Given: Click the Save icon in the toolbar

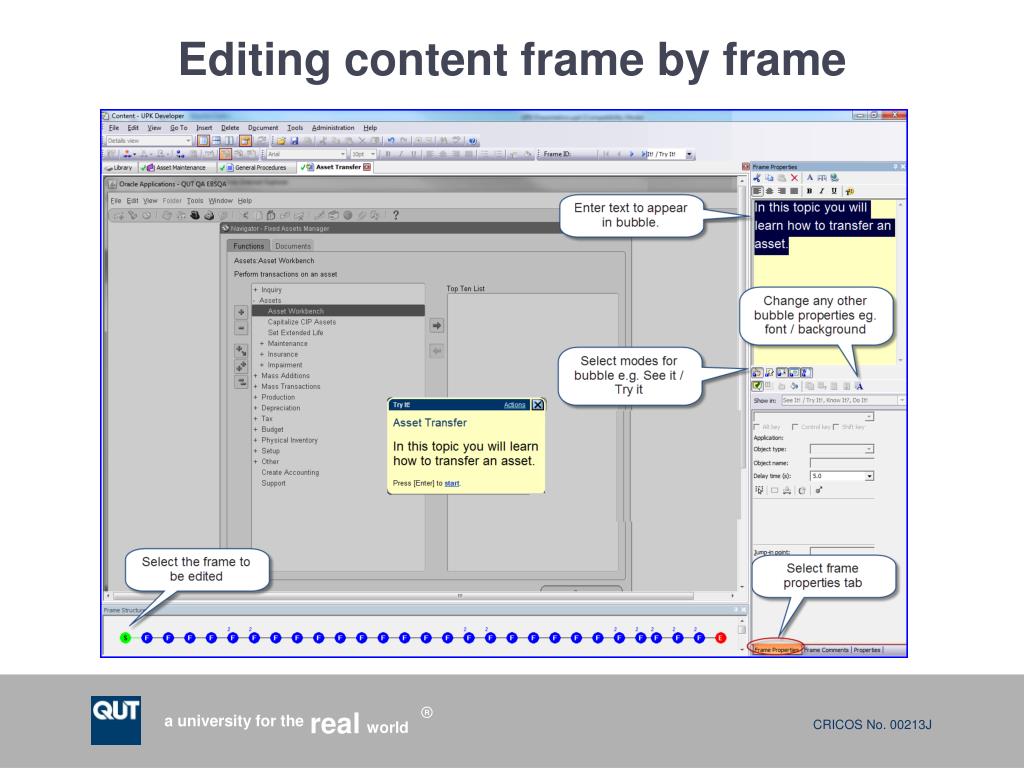Looking at the screenshot, I should coord(295,140).
